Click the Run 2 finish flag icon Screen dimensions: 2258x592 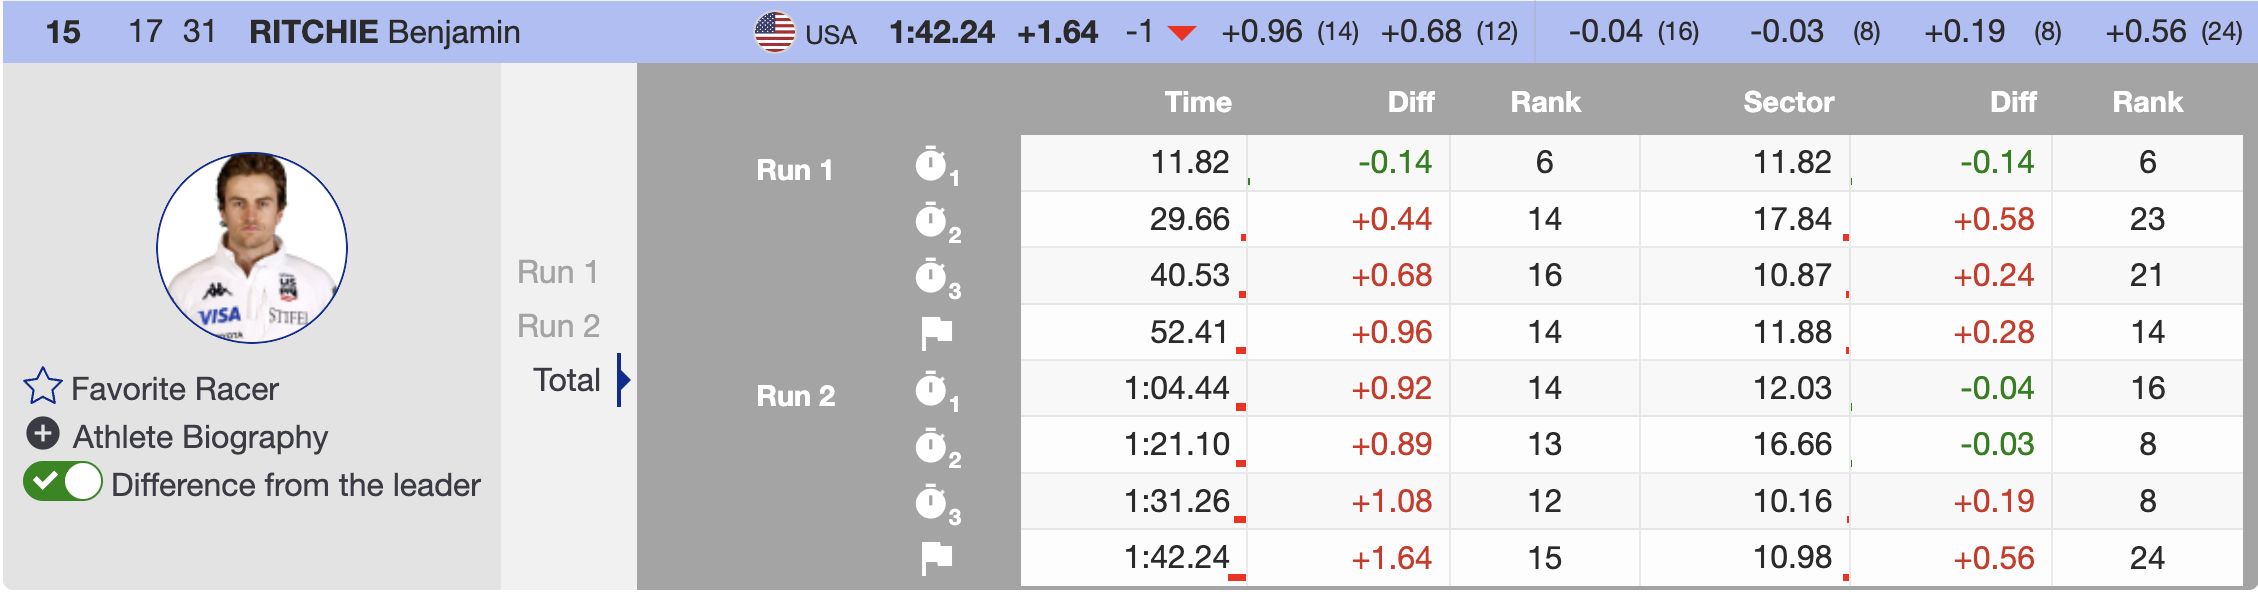pyautogui.click(x=936, y=558)
